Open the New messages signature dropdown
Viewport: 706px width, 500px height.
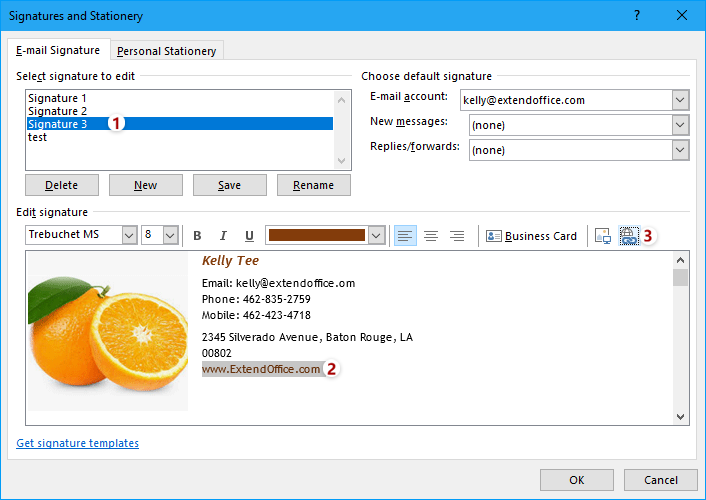tap(680, 125)
